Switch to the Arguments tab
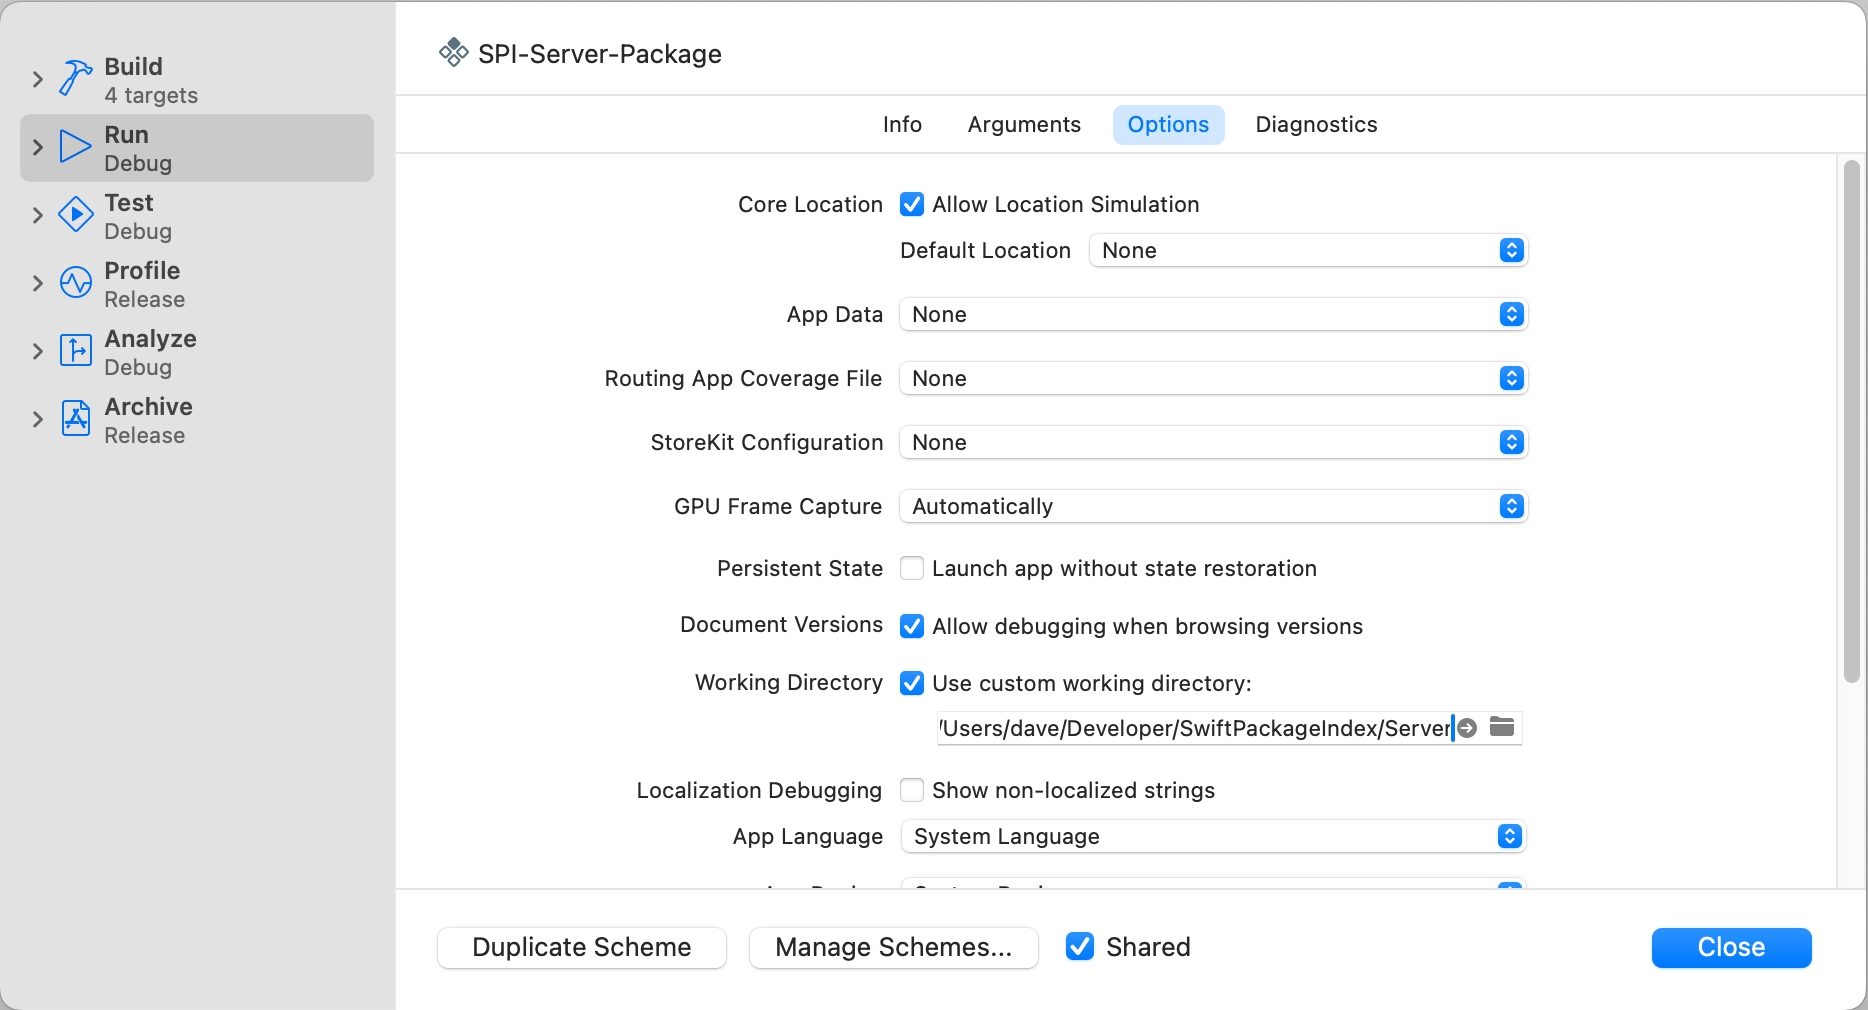Image resolution: width=1868 pixels, height=1010 pixels. (x=1024, y=125)
